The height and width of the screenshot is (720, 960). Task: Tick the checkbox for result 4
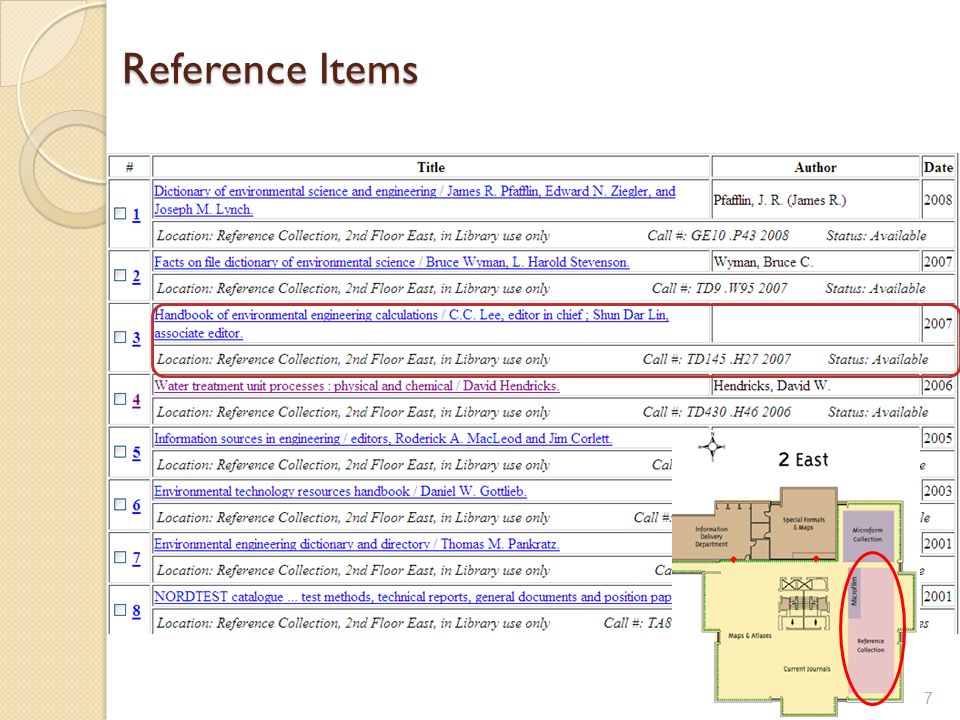point(121,399)
